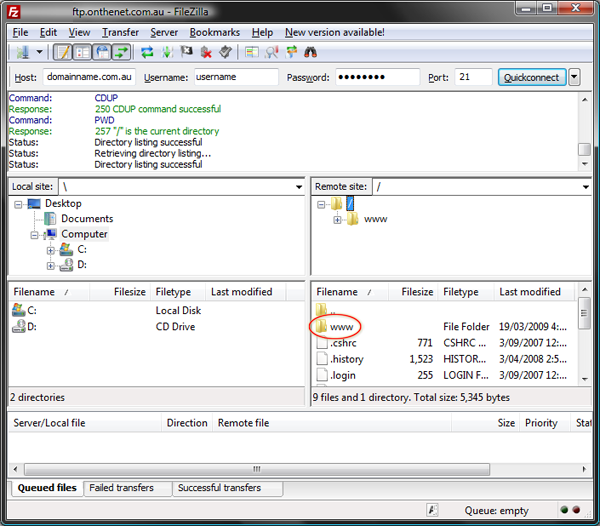Screen dimensions: 600x526
Task: Click the FileZilla logo in title bar
Action: point(14,12)
